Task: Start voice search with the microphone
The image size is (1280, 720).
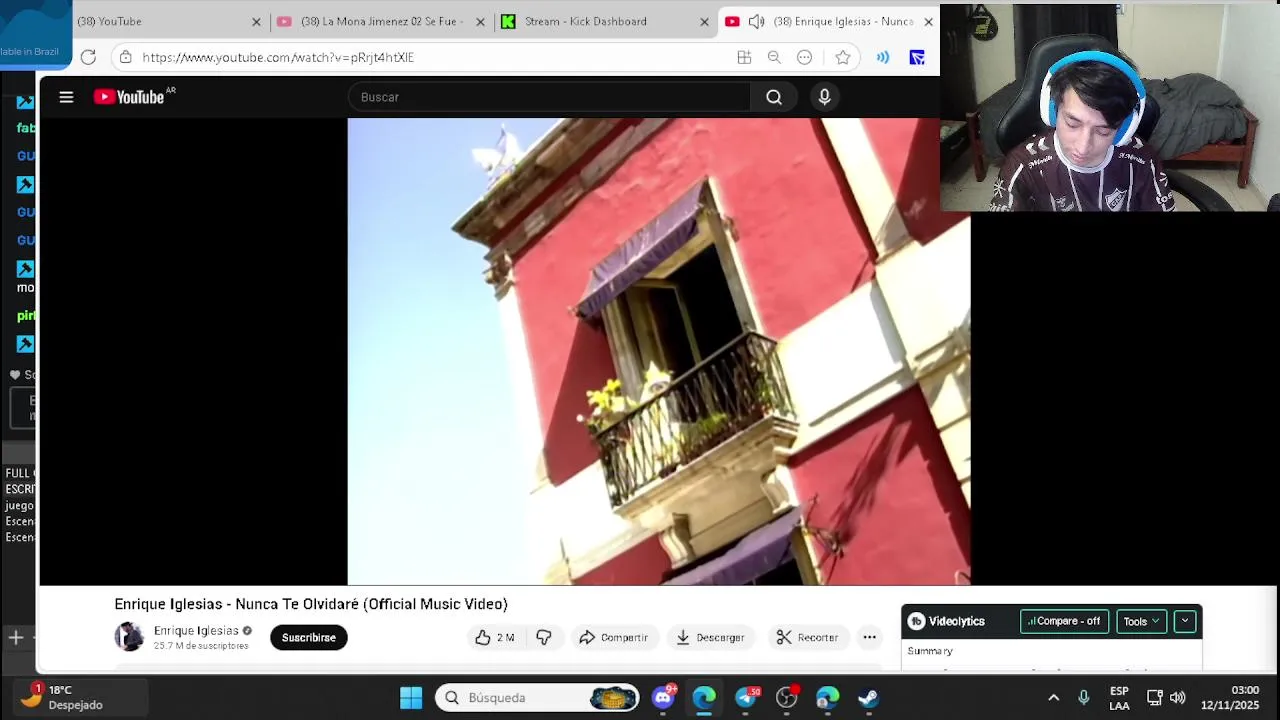Action: (825, 97)
